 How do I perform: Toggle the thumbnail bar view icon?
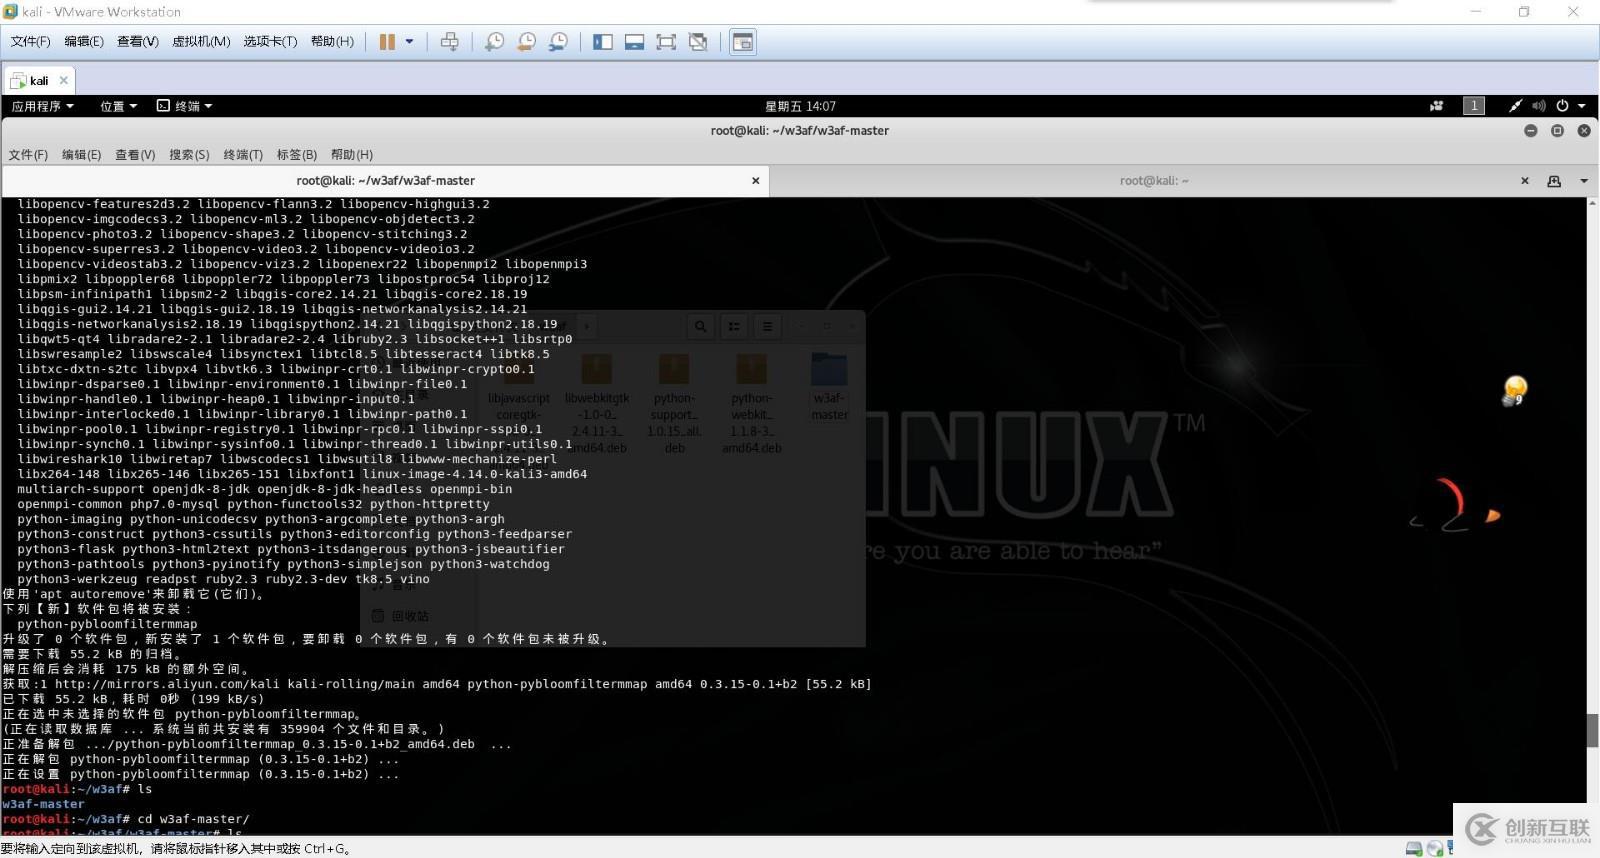point(634,42)
